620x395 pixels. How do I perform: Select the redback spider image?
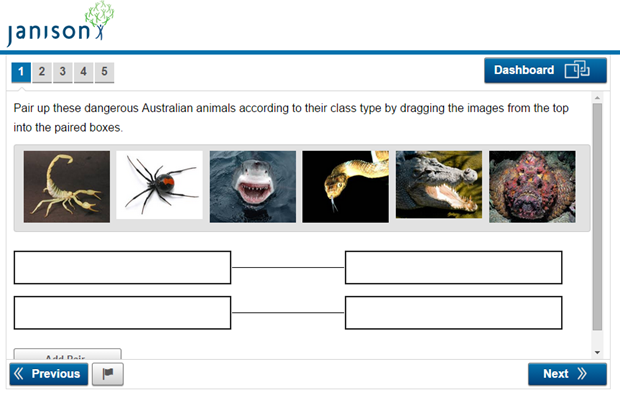160,185
